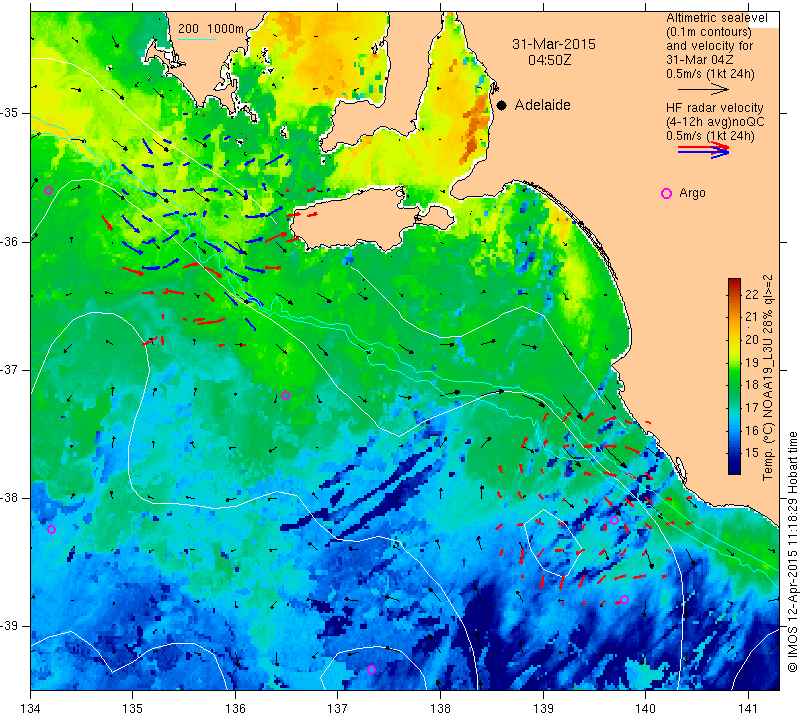Screen dimensions: 800x720
Task: Click the temperature color bar
Action: pos(734,377)
